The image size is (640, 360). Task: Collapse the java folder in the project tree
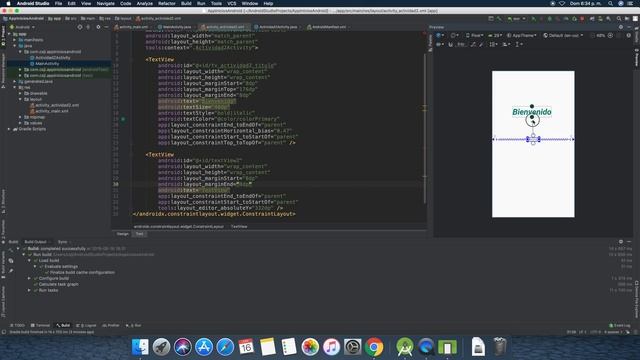15,46
